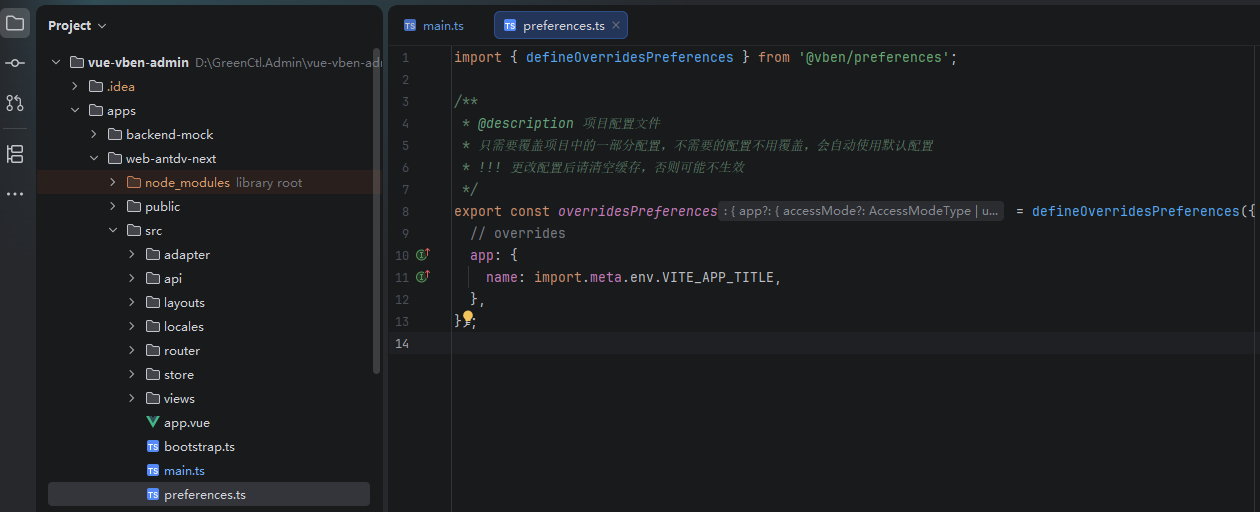Screen dimensions: 1260x512
Task: Close the preferences.ts tab
Action: coord(616,26)
